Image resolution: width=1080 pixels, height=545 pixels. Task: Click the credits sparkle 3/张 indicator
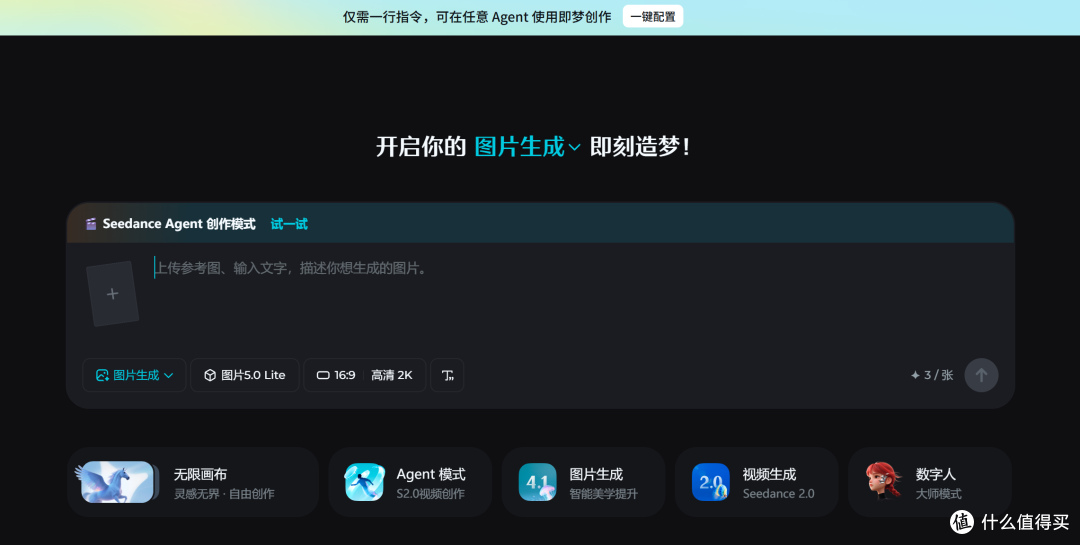coord(932,375)
